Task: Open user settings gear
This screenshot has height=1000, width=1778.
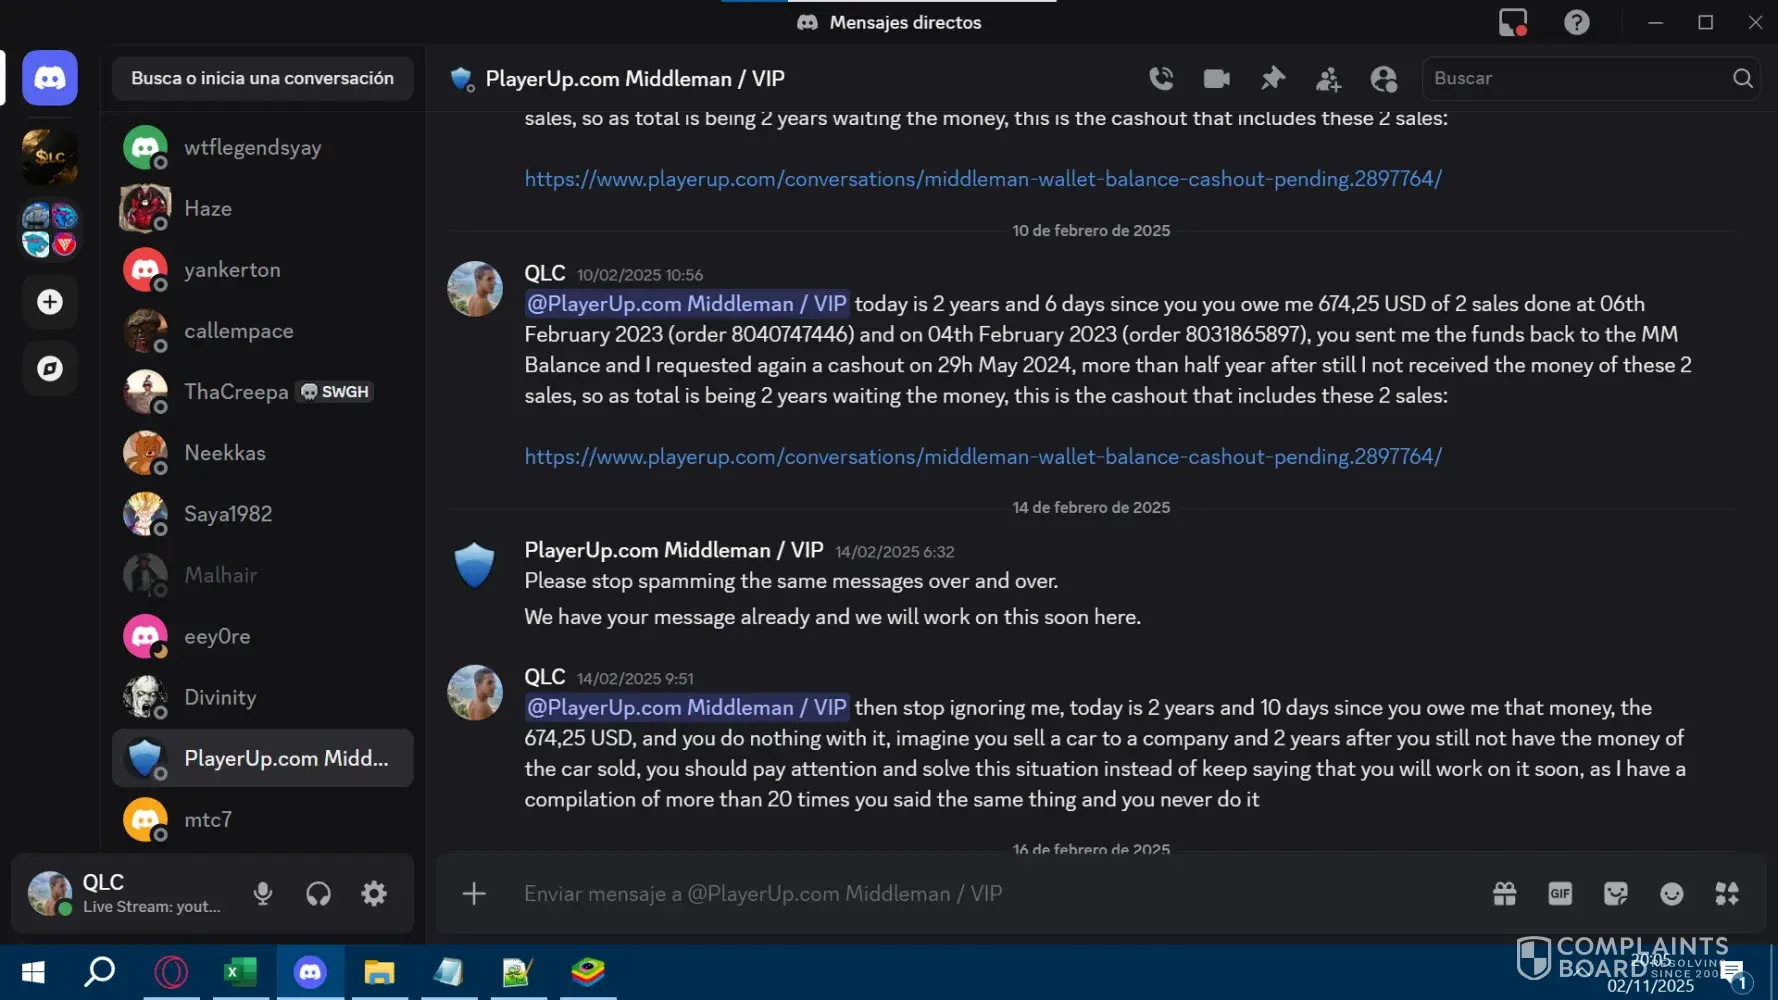Action: tap(374, 893)
